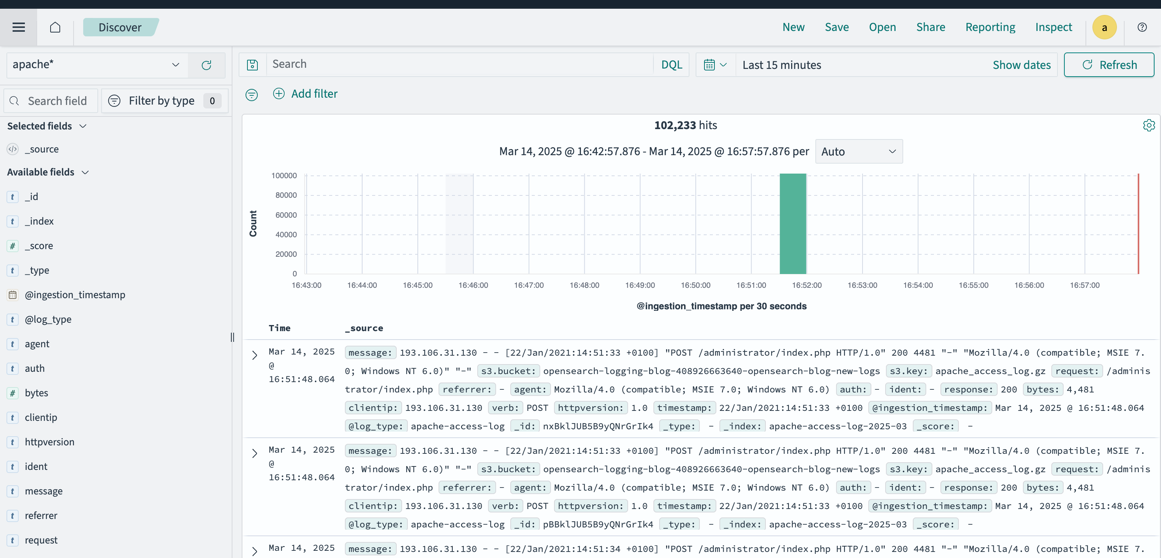Expand the first document row at 16:51:48.064
The height and width of the screenshot is (558, 1161).
tap(254, 355)
